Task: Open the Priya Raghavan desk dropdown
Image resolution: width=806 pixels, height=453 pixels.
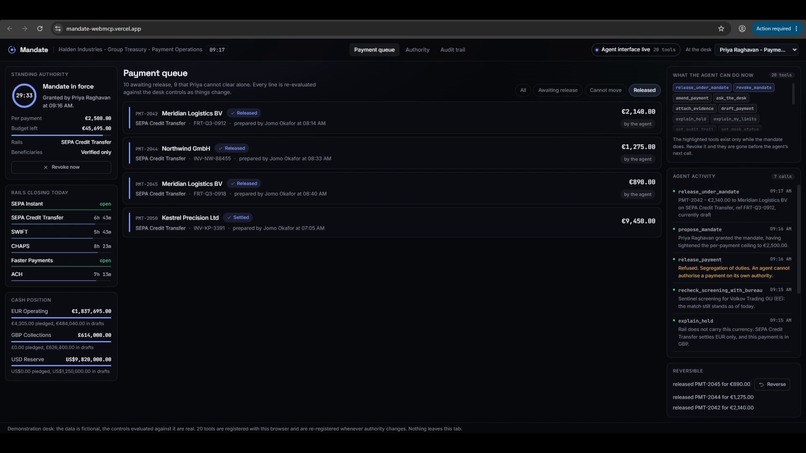Action: click(758, 50)
